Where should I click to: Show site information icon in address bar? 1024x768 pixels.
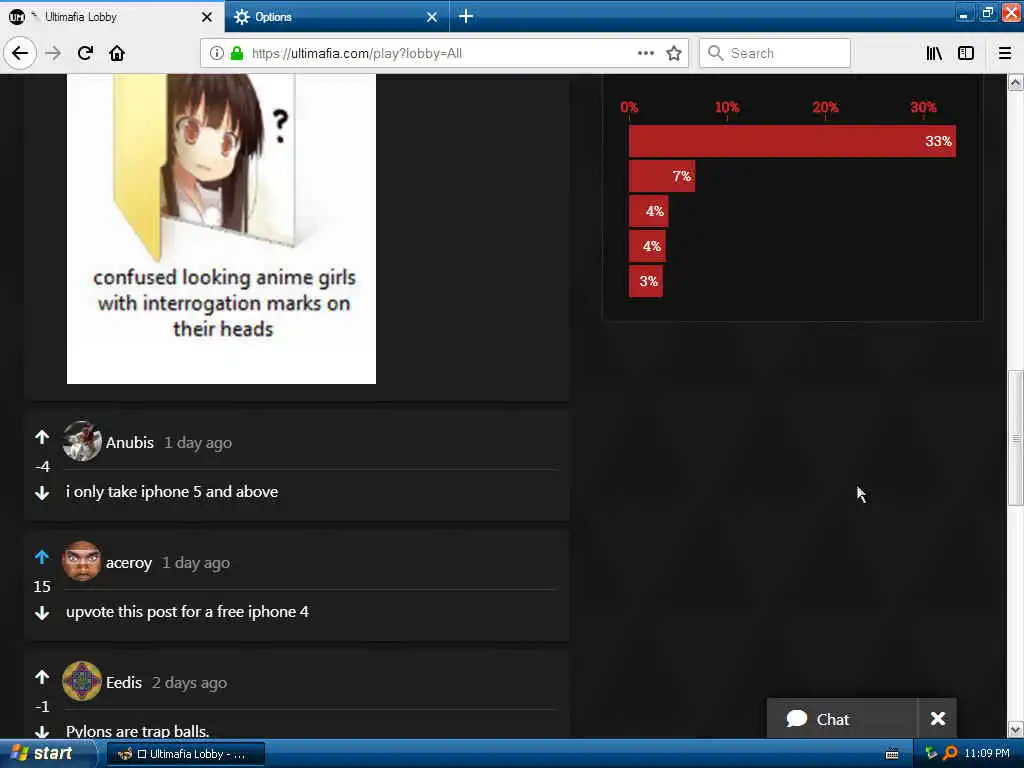(216, 53)
